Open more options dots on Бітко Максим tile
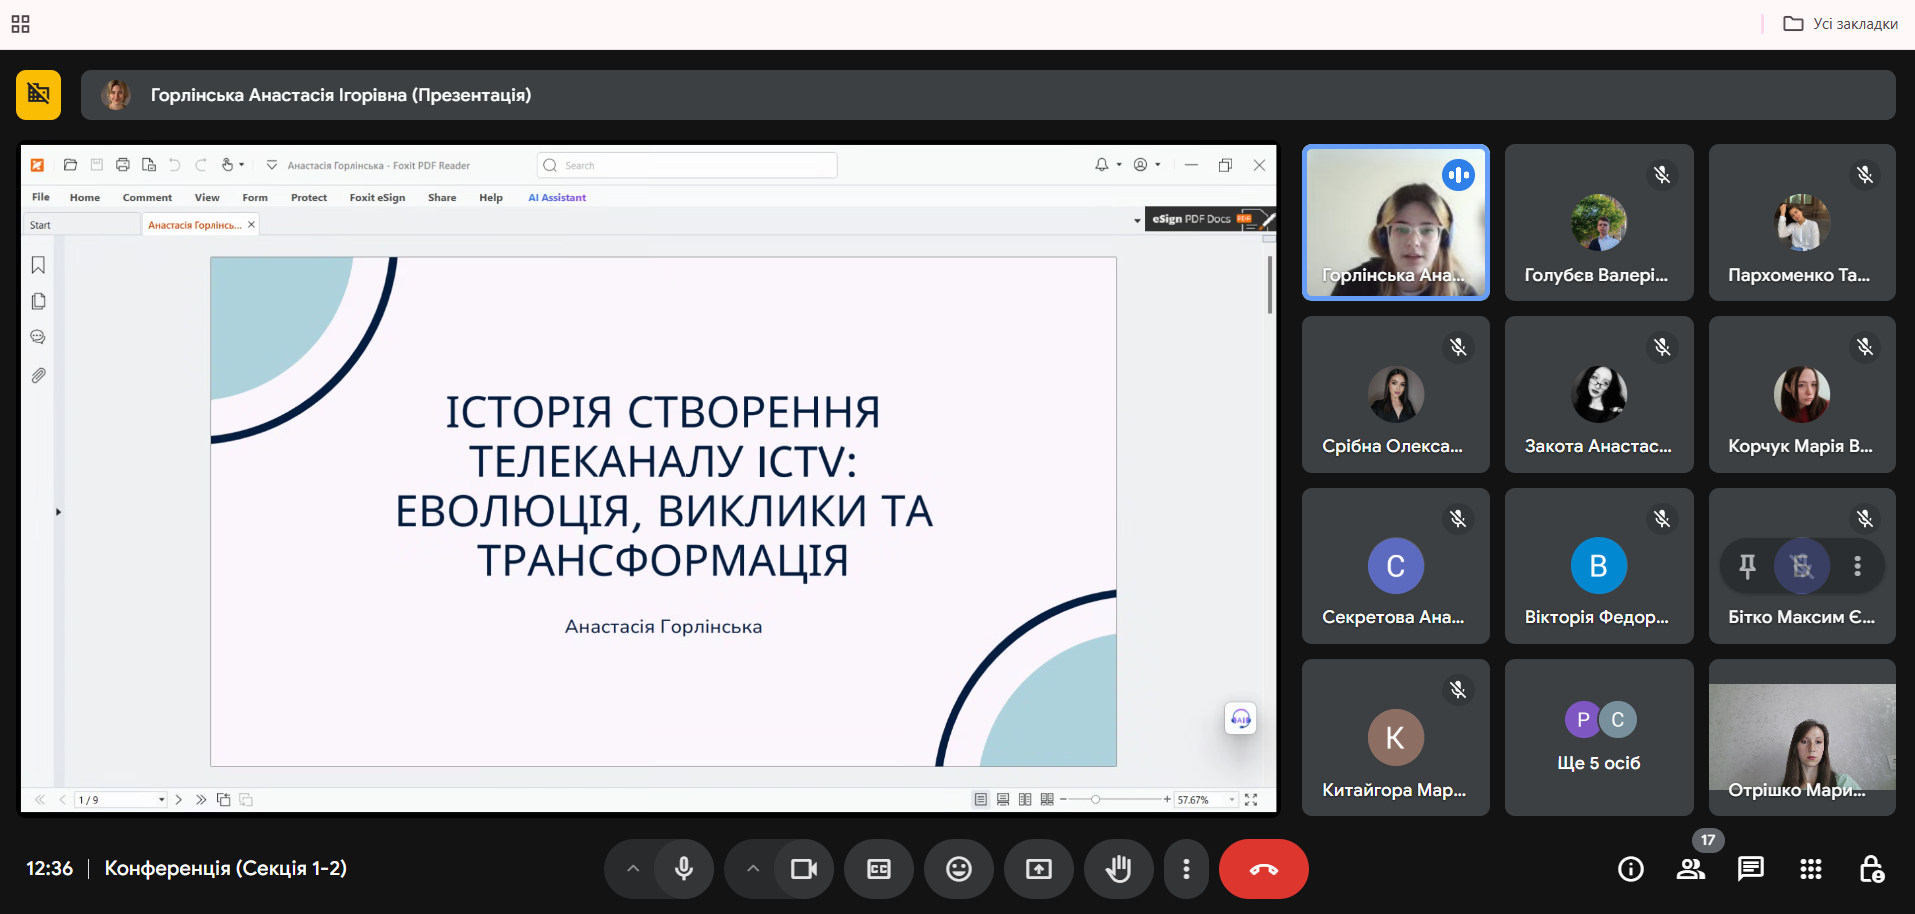This screenshot has width=1915, height=914. tap(1857, 566)
